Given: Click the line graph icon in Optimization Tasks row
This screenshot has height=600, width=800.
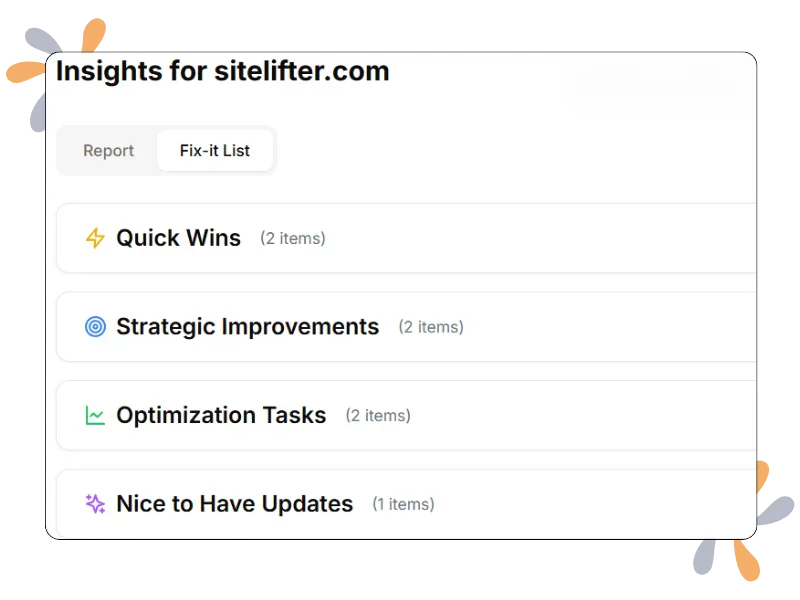Looking at the screenshot, I should (96, 414).
